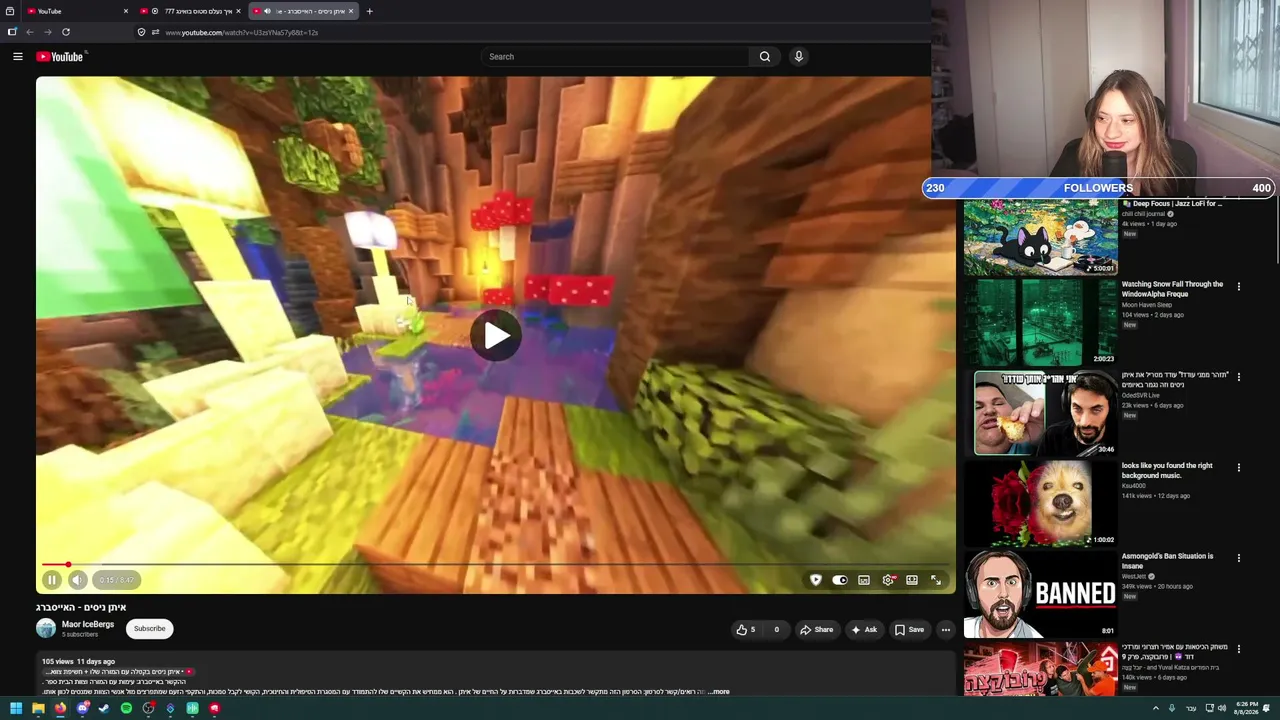Seek using the red video progress bar
This screenshot has width=1280, height=720.
[496, 565]
